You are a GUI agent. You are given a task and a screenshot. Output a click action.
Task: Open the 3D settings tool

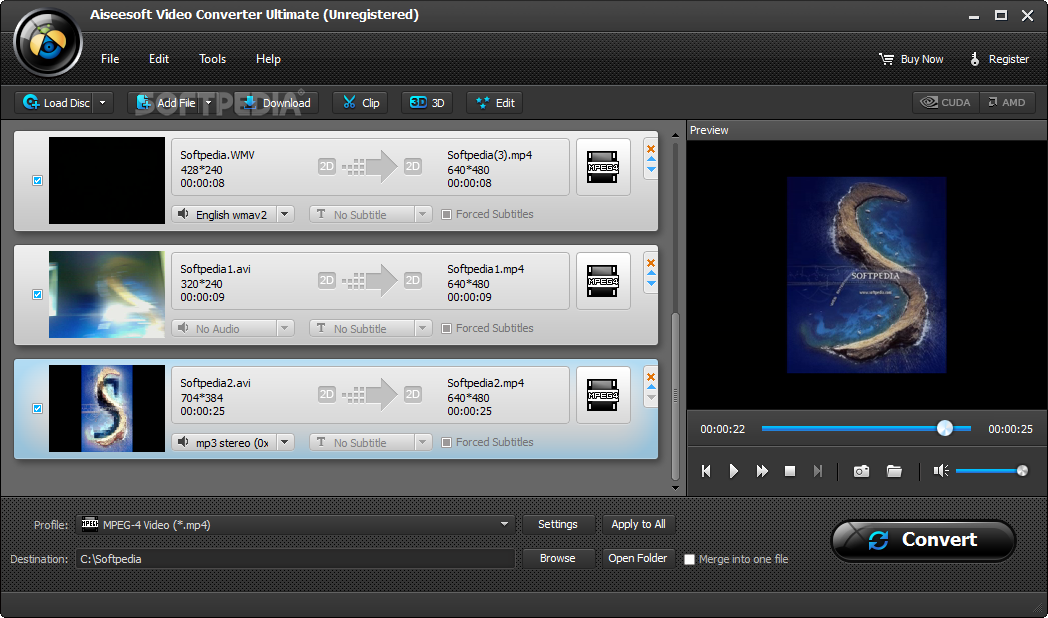pos(427,103)
